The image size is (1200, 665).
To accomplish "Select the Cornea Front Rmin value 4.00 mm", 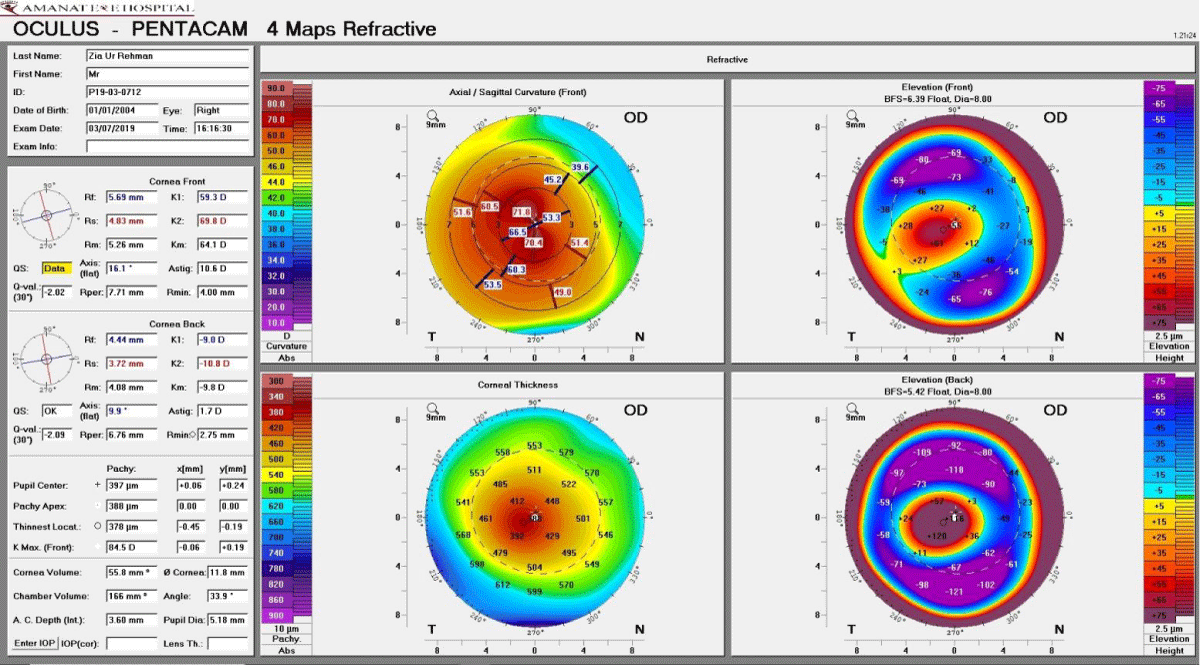I will (x=222, y=291).
